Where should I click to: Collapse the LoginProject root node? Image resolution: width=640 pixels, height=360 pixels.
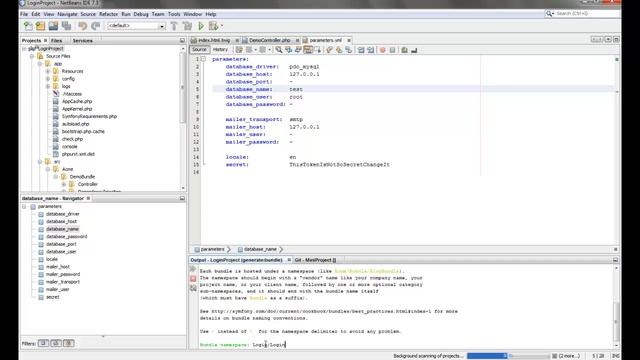pos(24,49)
